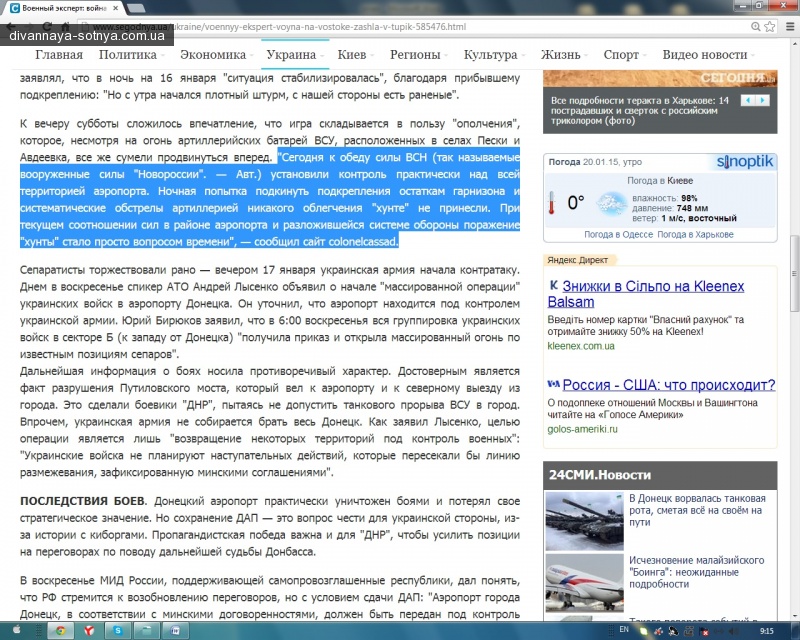Click the EN language indicator in the system tray
The height and width of the screenshot is (640, 800).
tap(624, 631)
